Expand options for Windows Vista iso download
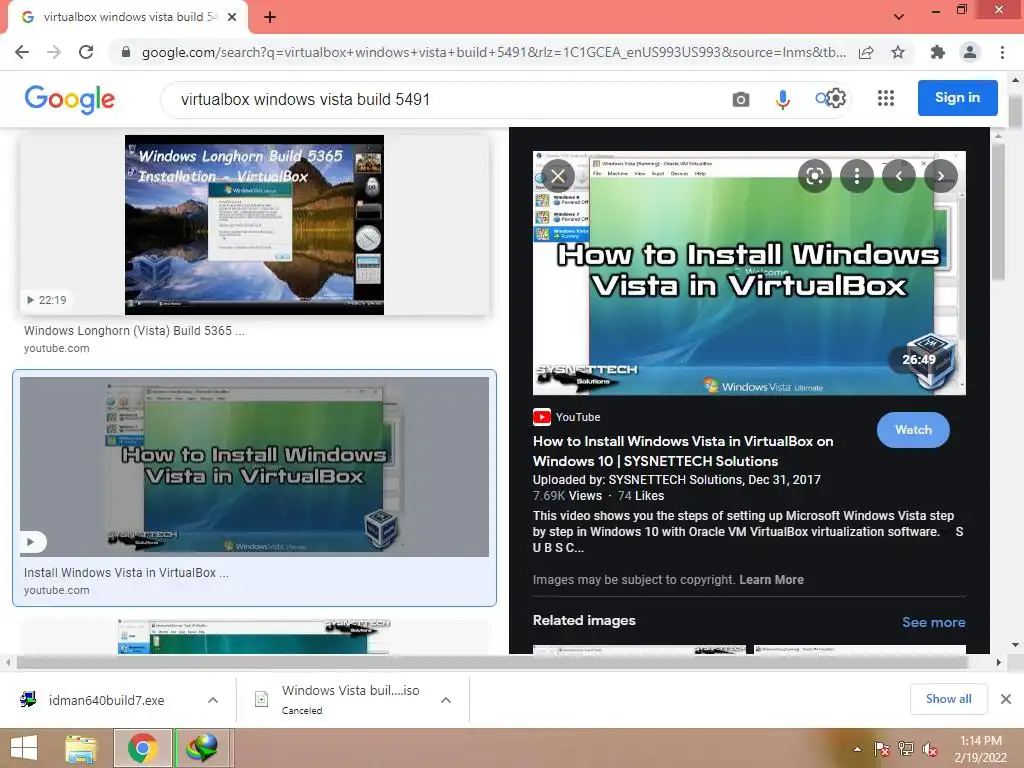1024x768 pixels. pyautogui.click(x=446, y=700)
